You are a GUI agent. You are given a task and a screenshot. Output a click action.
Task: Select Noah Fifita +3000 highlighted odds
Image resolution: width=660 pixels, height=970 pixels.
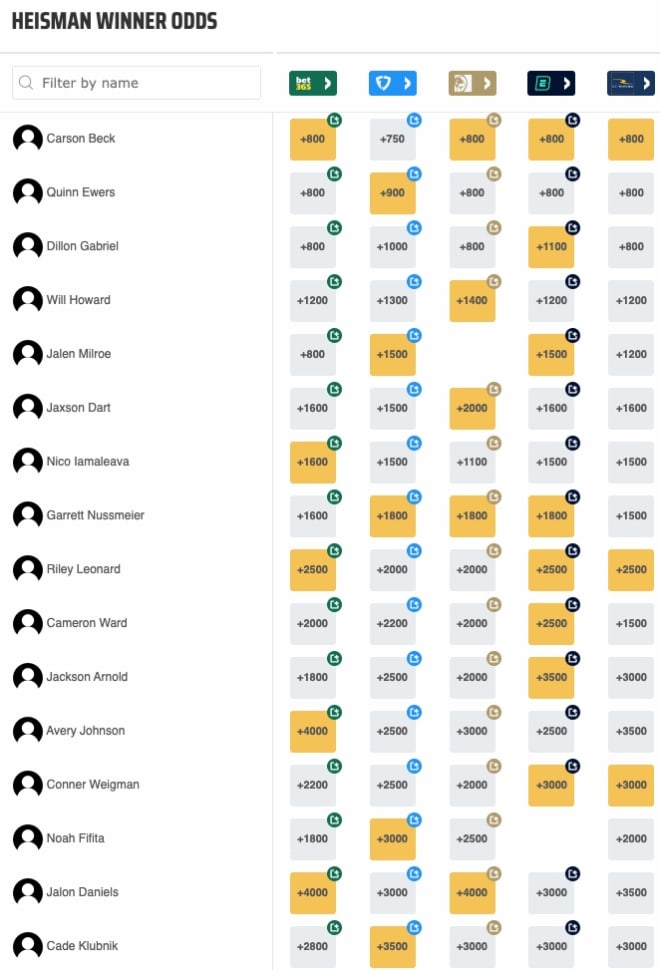(392, 839)
